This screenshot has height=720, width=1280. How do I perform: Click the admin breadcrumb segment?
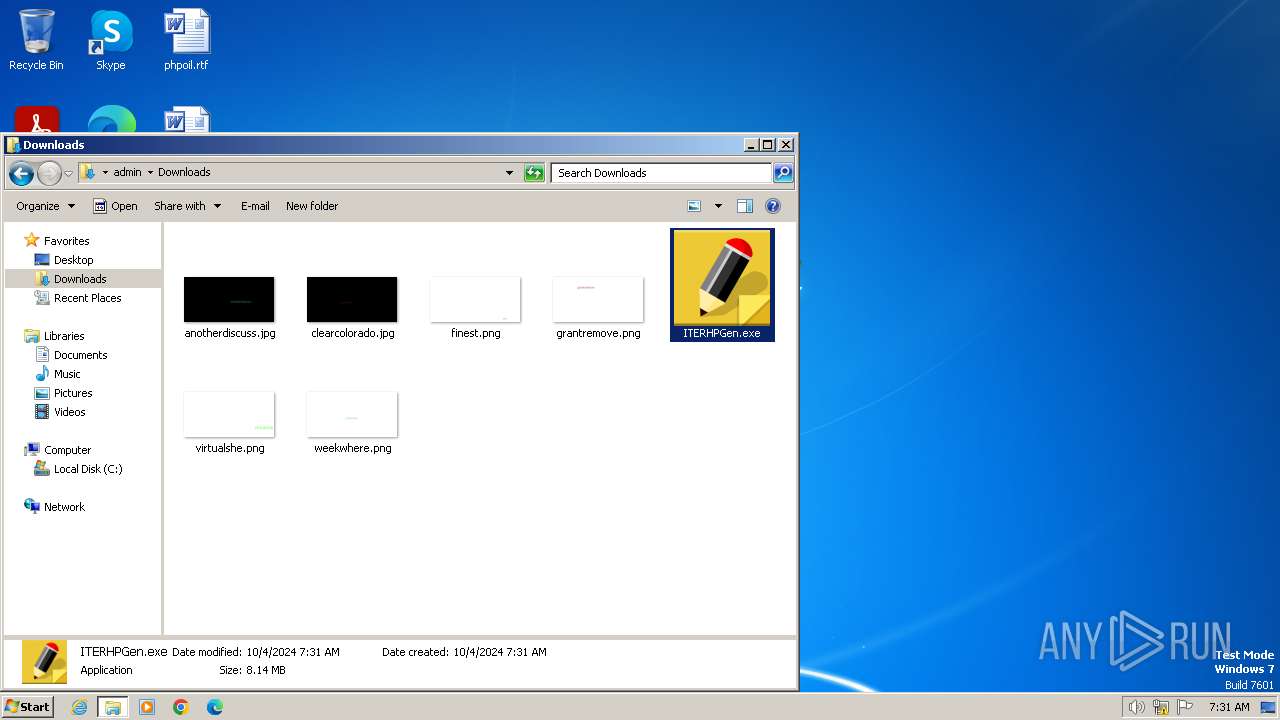tap(127, 173)
